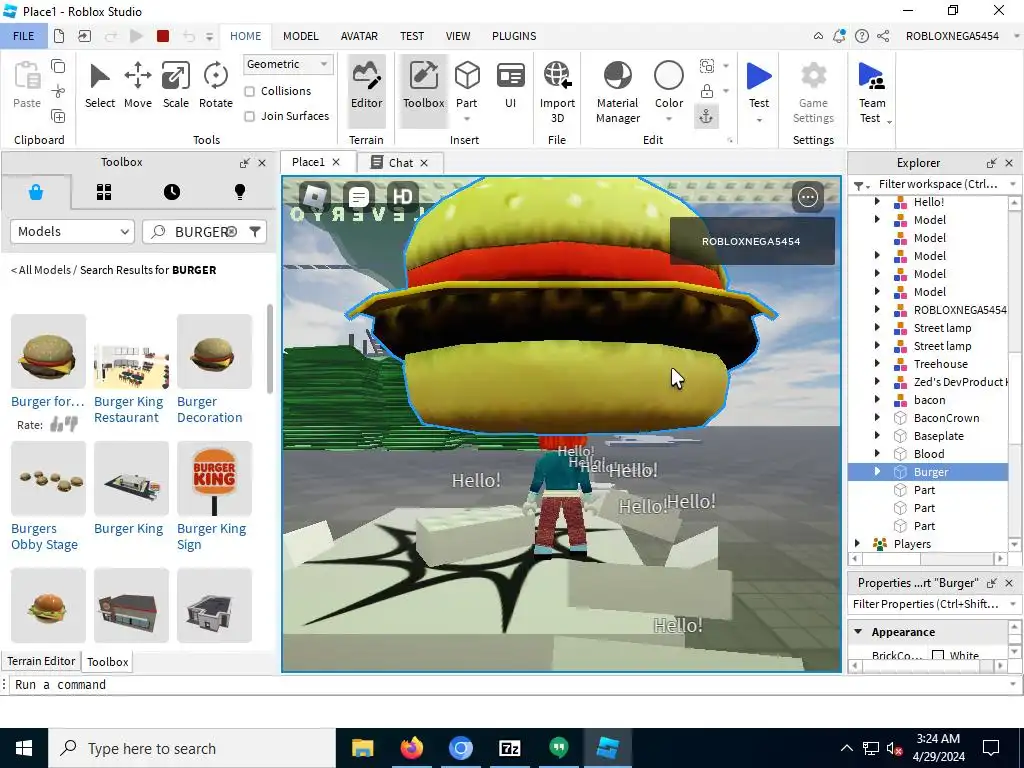Expand the Burger tree item arrow
This screenshot has height=768, width=1024.
click(877, 472)
